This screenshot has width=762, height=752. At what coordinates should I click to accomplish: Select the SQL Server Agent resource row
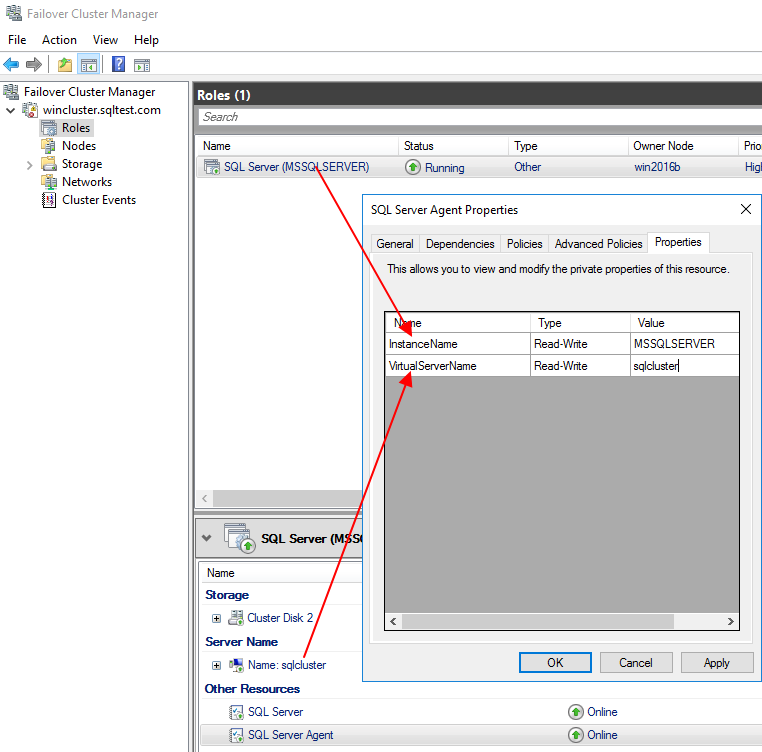point(481,735)
